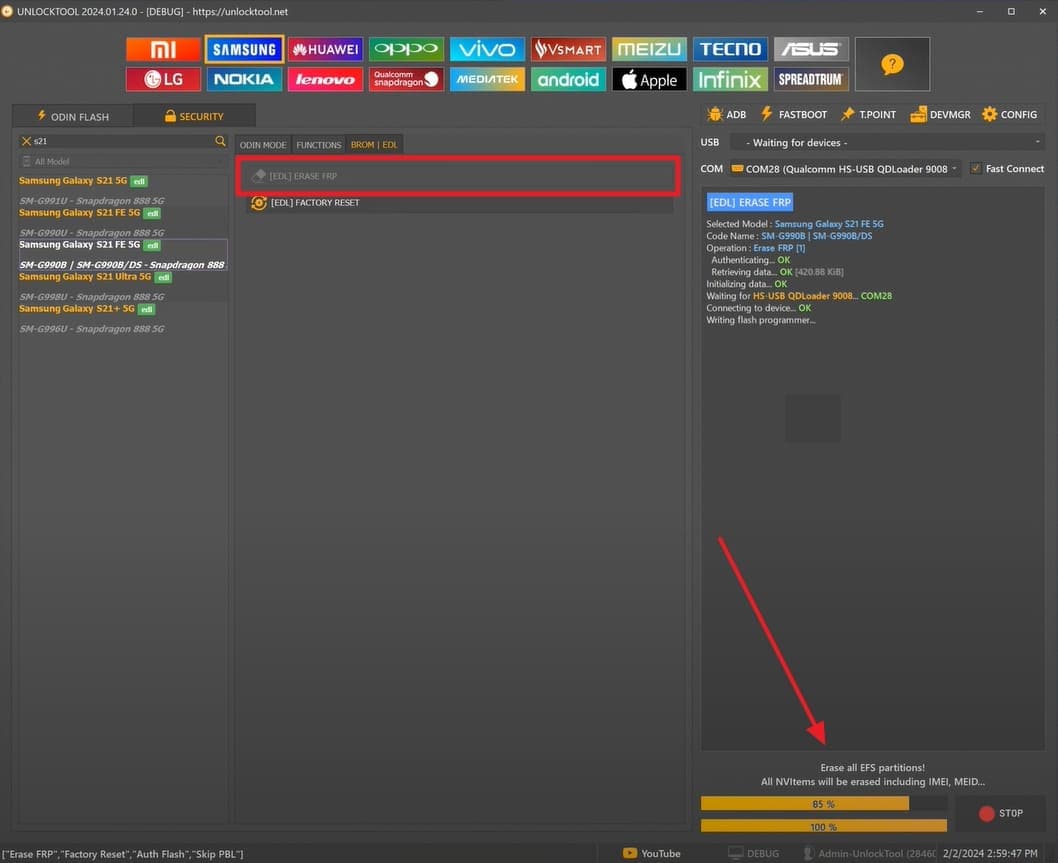
Task: Choose the Huawei brand logo
Action: pyautogui.click(x=325, y=49)
